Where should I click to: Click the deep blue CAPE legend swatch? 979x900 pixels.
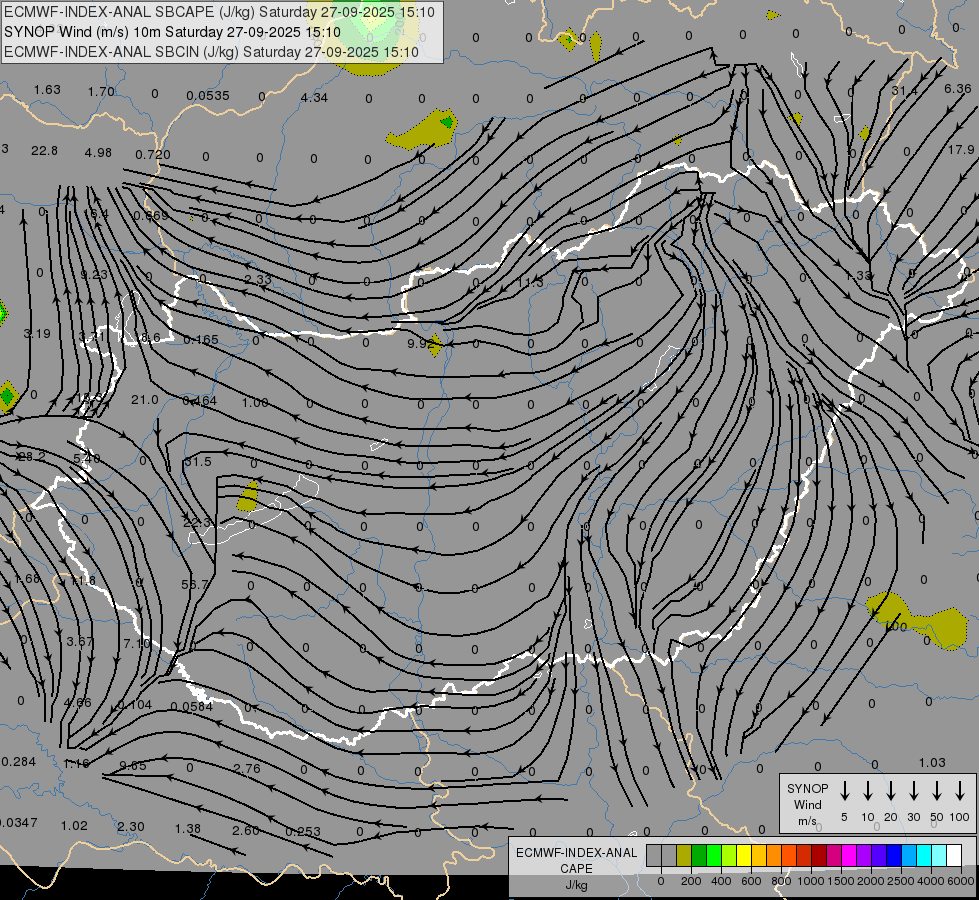click(x=893, y=856)
